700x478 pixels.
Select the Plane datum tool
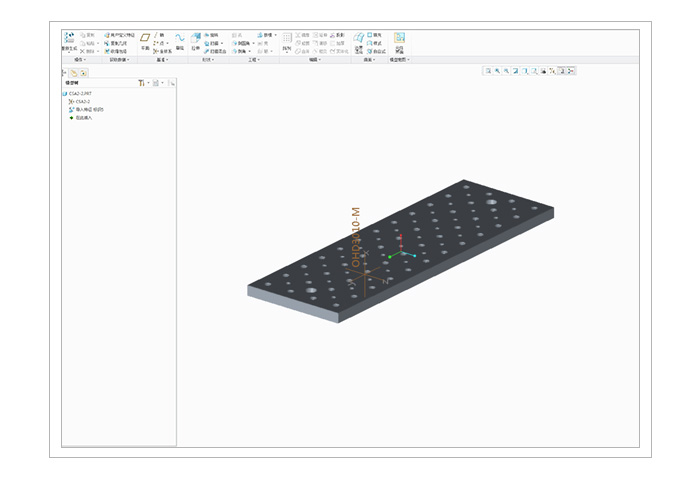click(145, 40)
